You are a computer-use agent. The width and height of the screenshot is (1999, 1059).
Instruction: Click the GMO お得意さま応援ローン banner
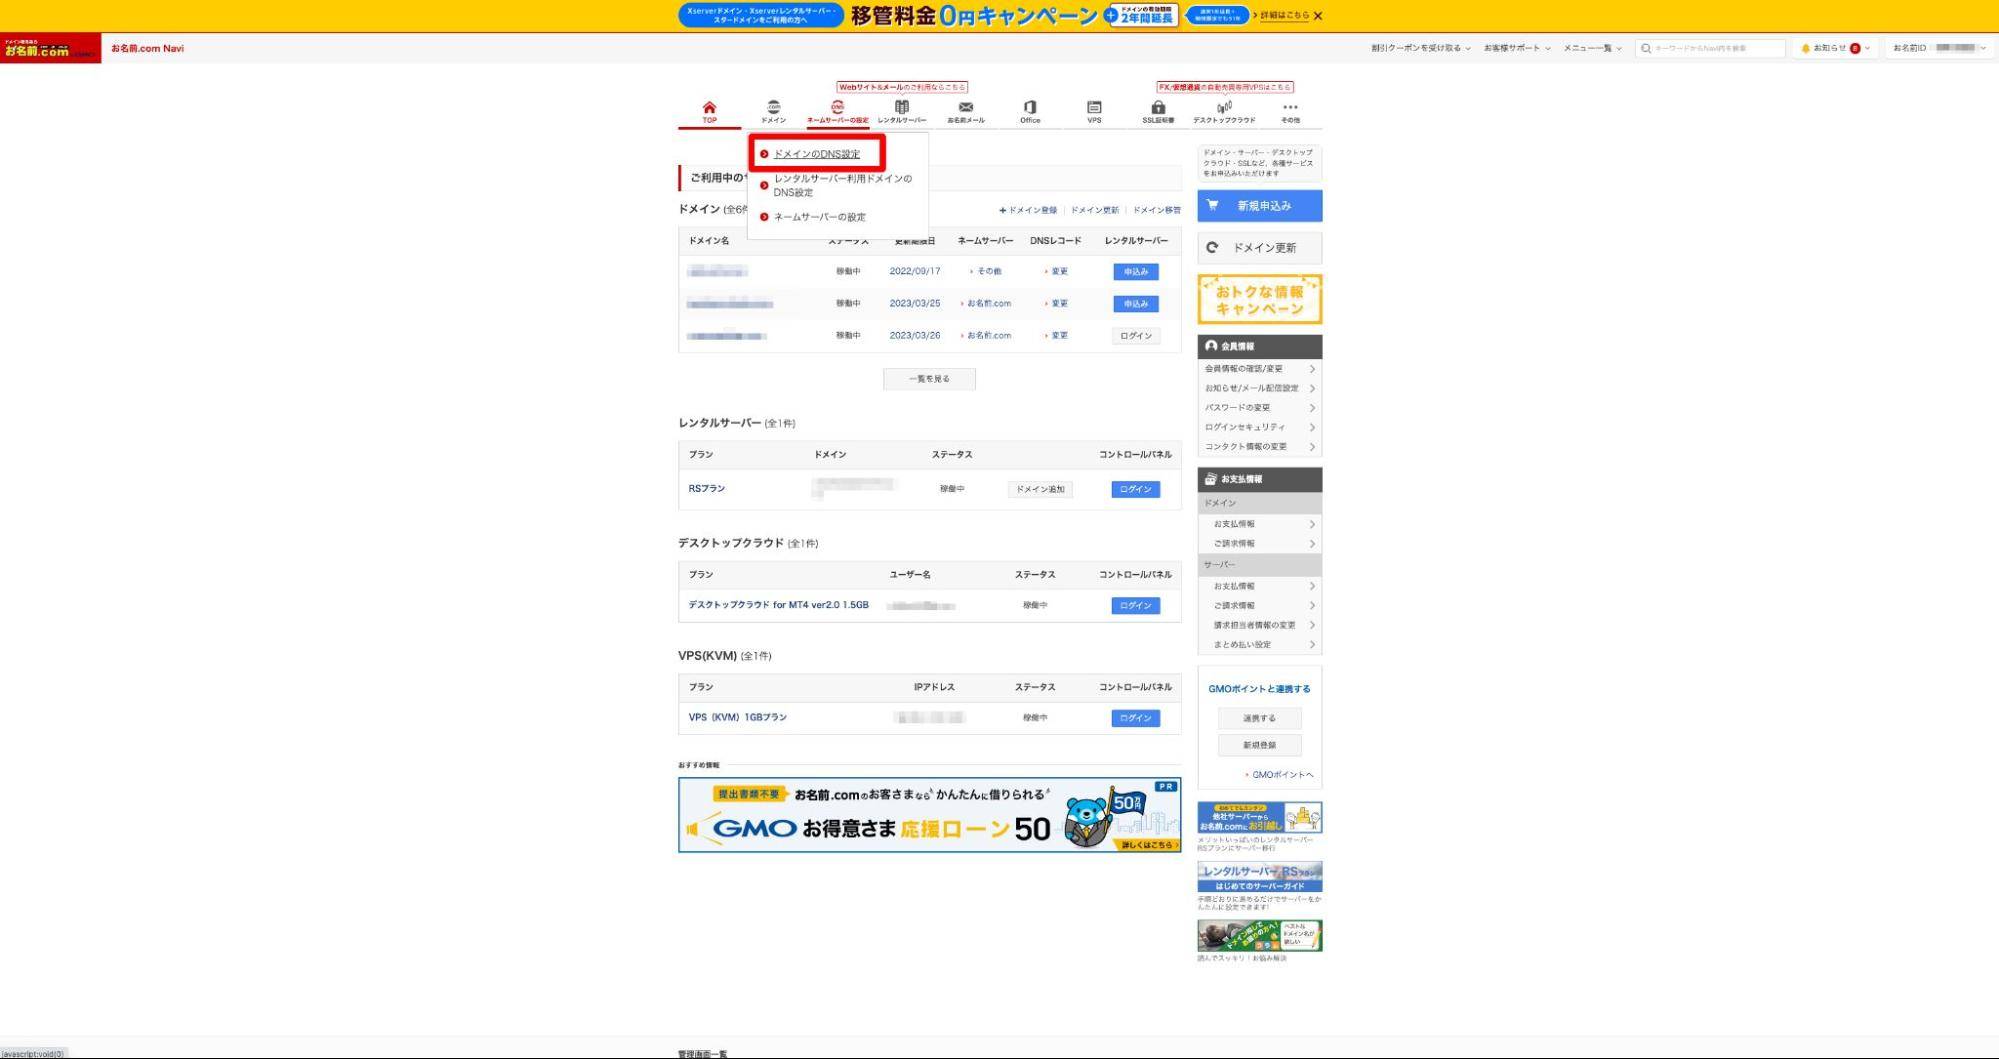click(x=929, y=815)
